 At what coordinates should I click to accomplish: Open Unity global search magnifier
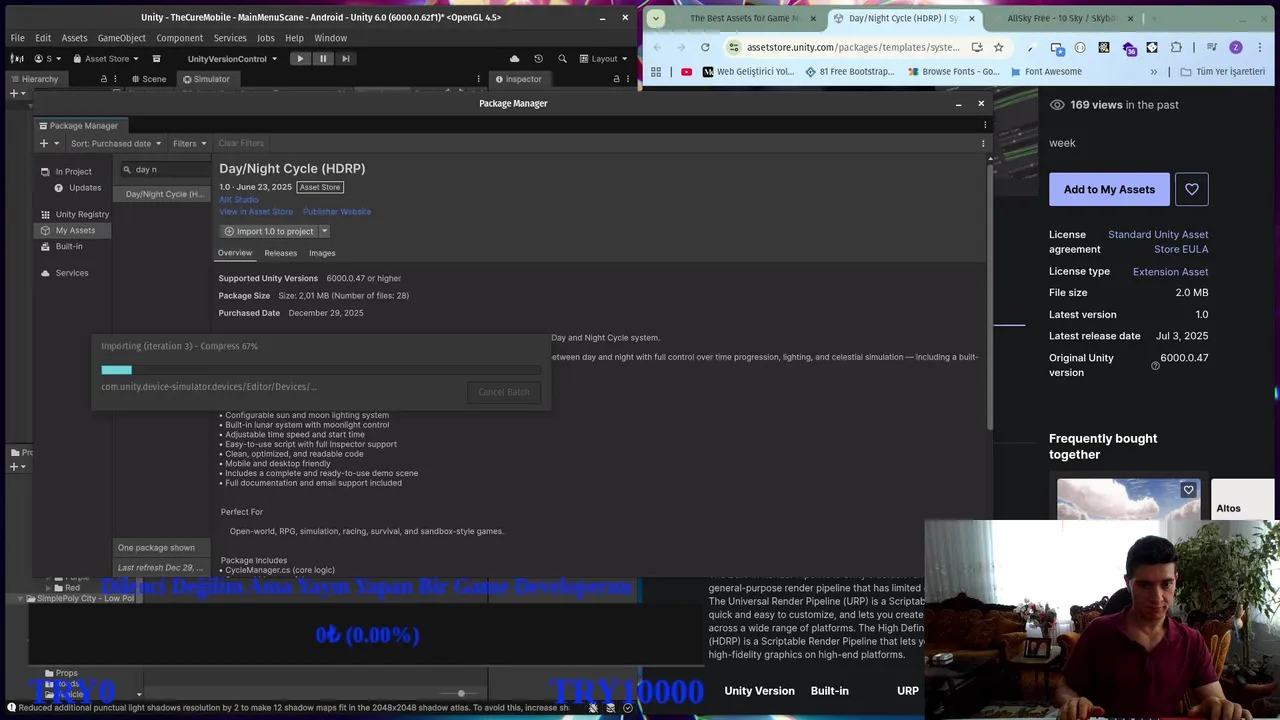pos(562,59)
